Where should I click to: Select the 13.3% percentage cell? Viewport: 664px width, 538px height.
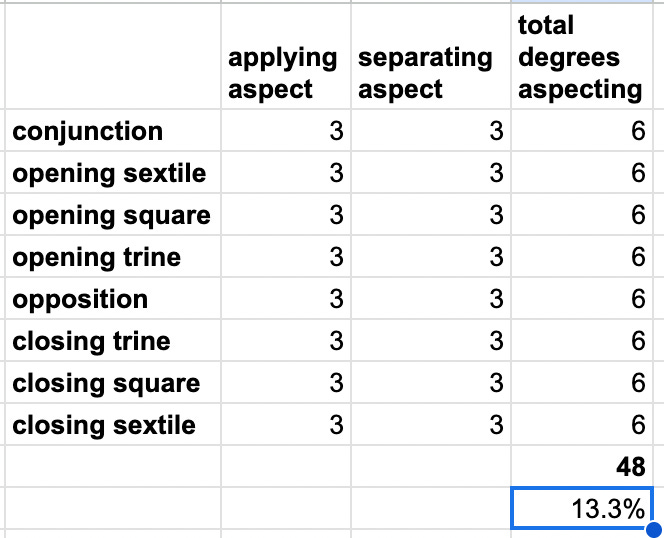pyautogui.click(x=581, y=508)
